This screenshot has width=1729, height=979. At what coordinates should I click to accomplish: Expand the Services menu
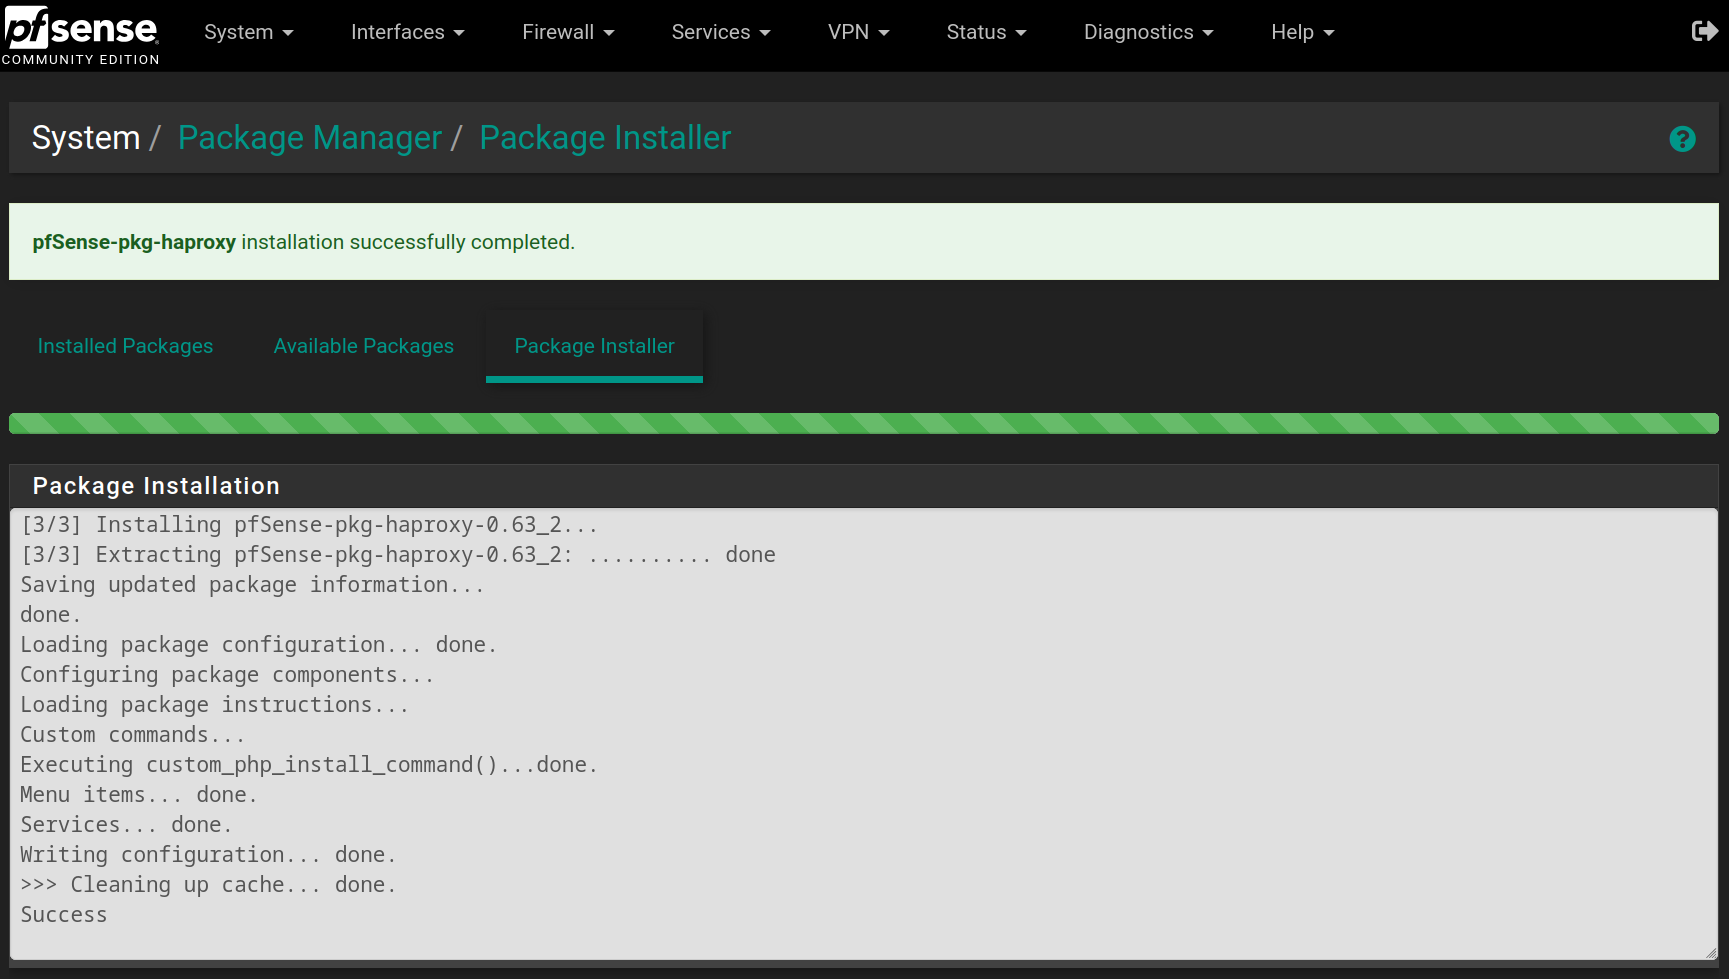point(721,32)
